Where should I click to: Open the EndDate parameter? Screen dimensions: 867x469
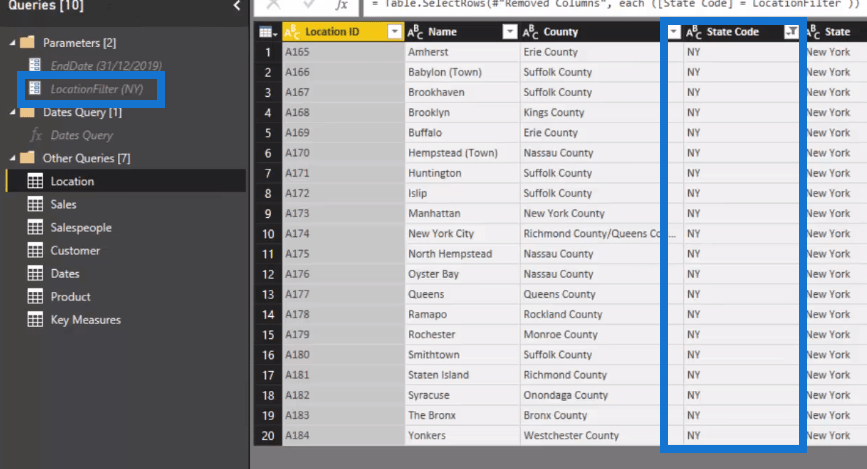(106, 66)
